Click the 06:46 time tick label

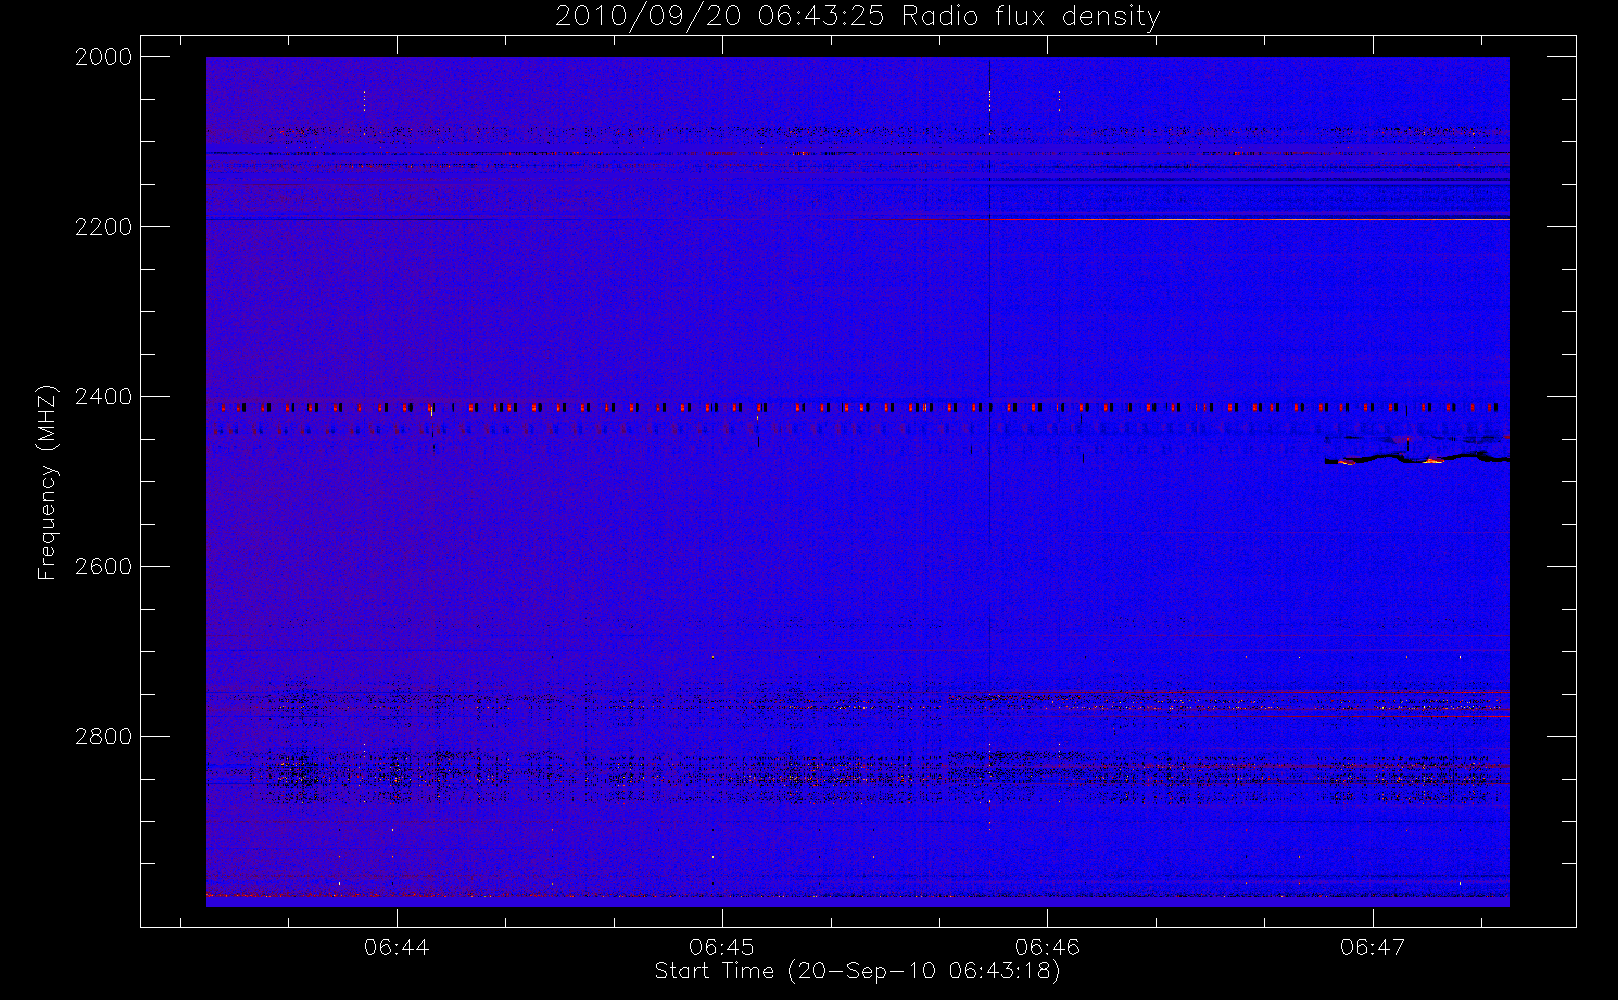click(x=1047, y=947)
